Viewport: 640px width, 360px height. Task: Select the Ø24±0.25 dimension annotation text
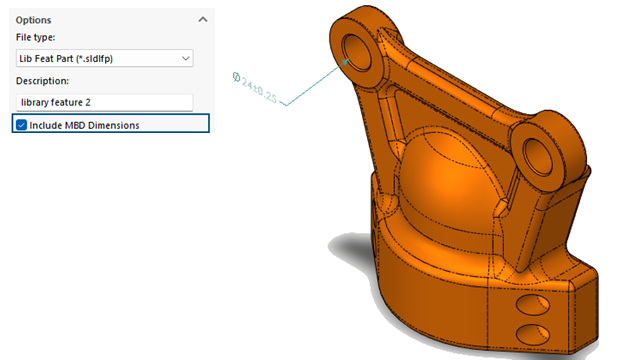(x=255, y=87)
